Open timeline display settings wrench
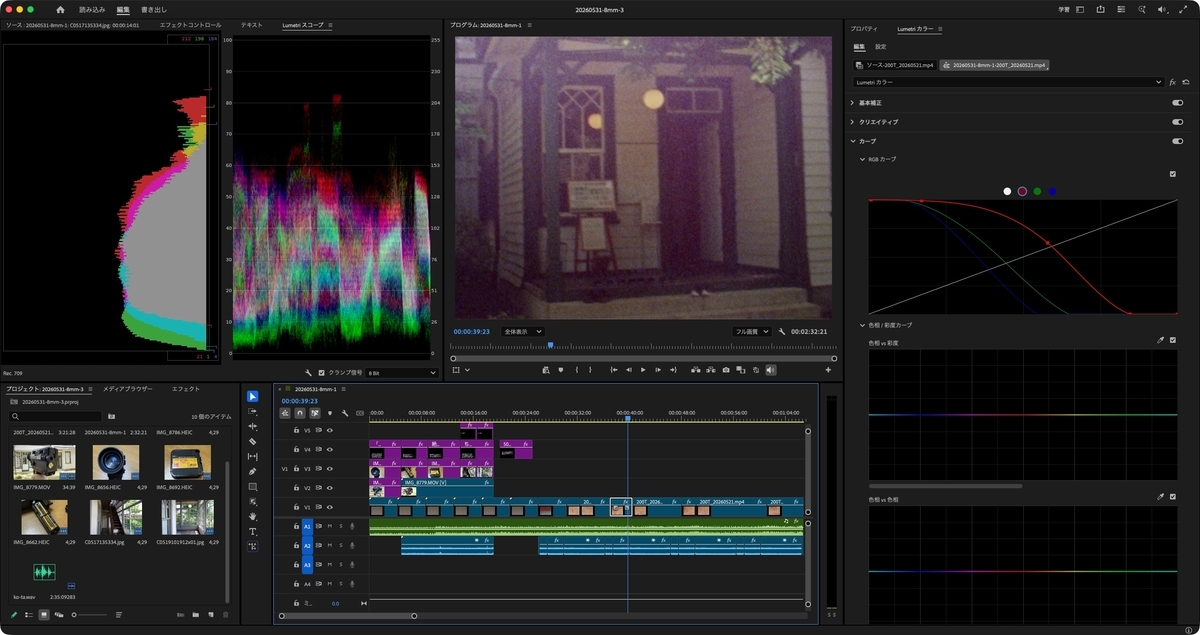This screenshot has width=1200, height=635. click(x=345, y=412)
